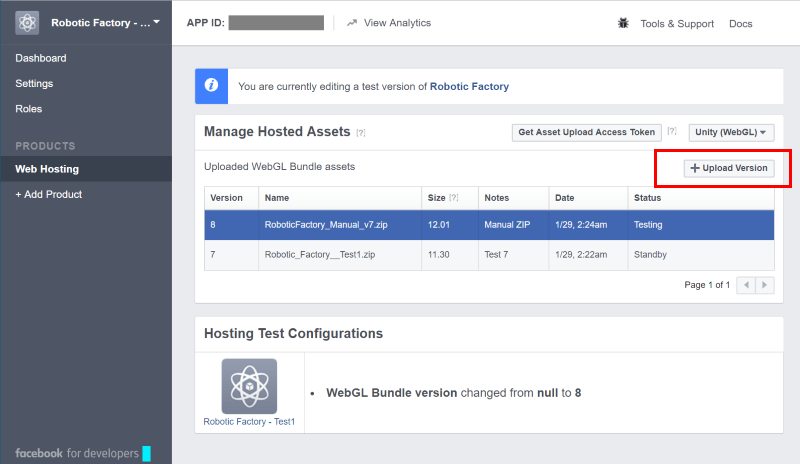Click the help [?] icon beside Manage Hosted Assets

[361, 133]
